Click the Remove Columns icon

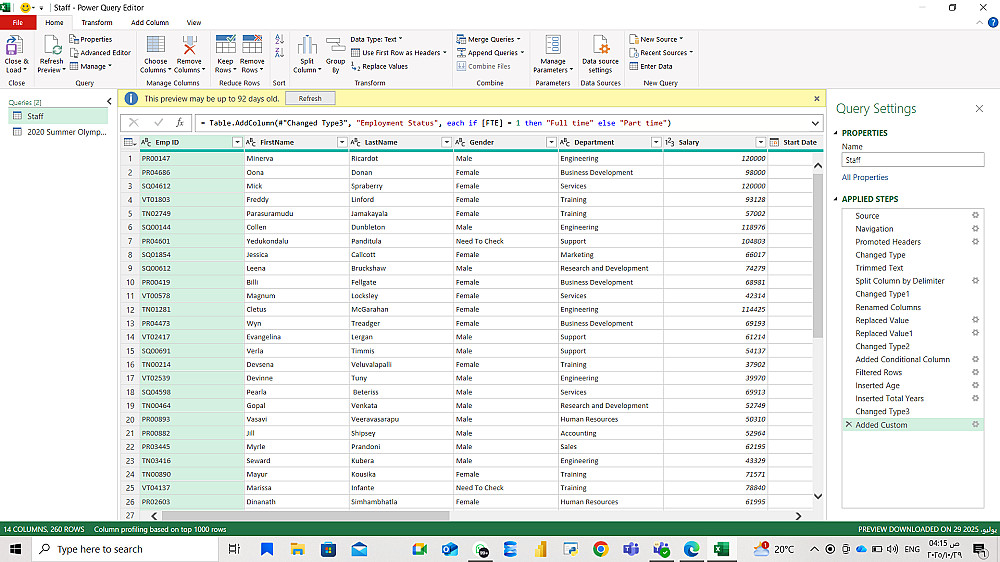coord(189,46)
